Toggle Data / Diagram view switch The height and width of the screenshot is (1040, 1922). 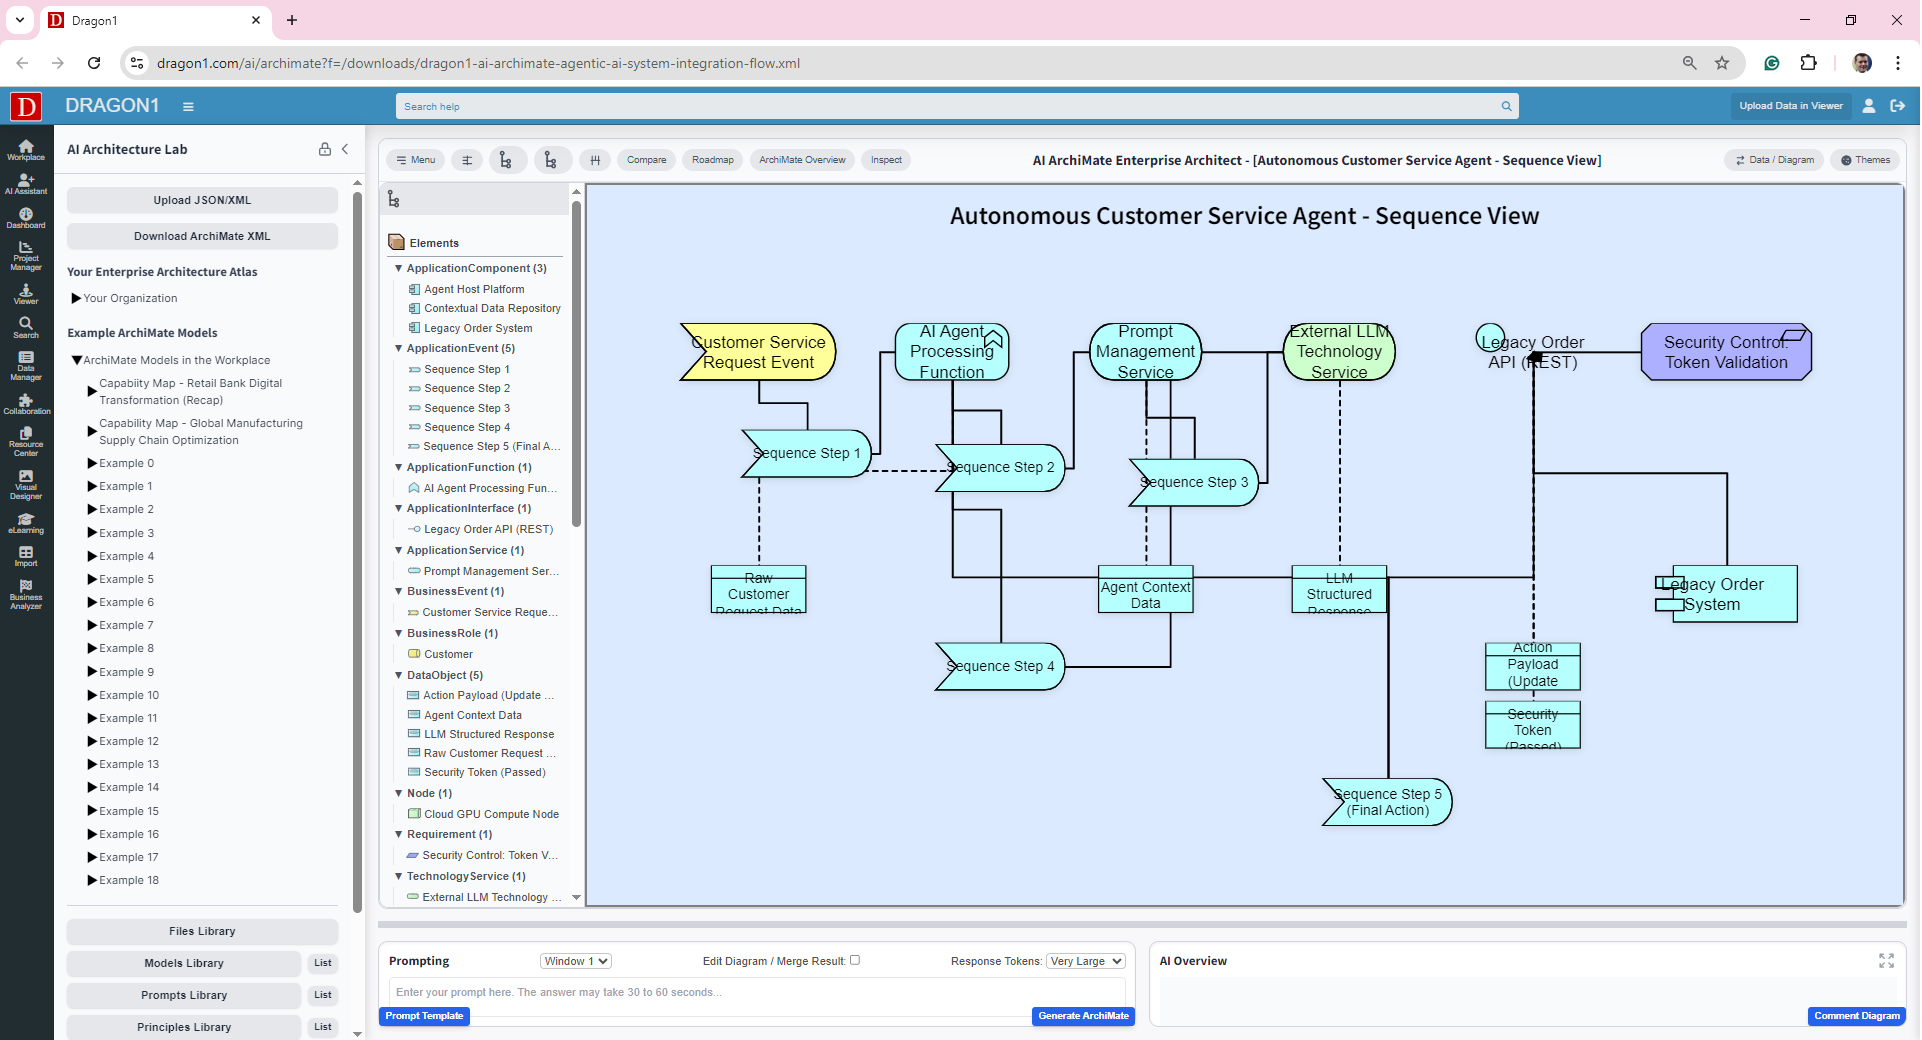coord(1775,160)
